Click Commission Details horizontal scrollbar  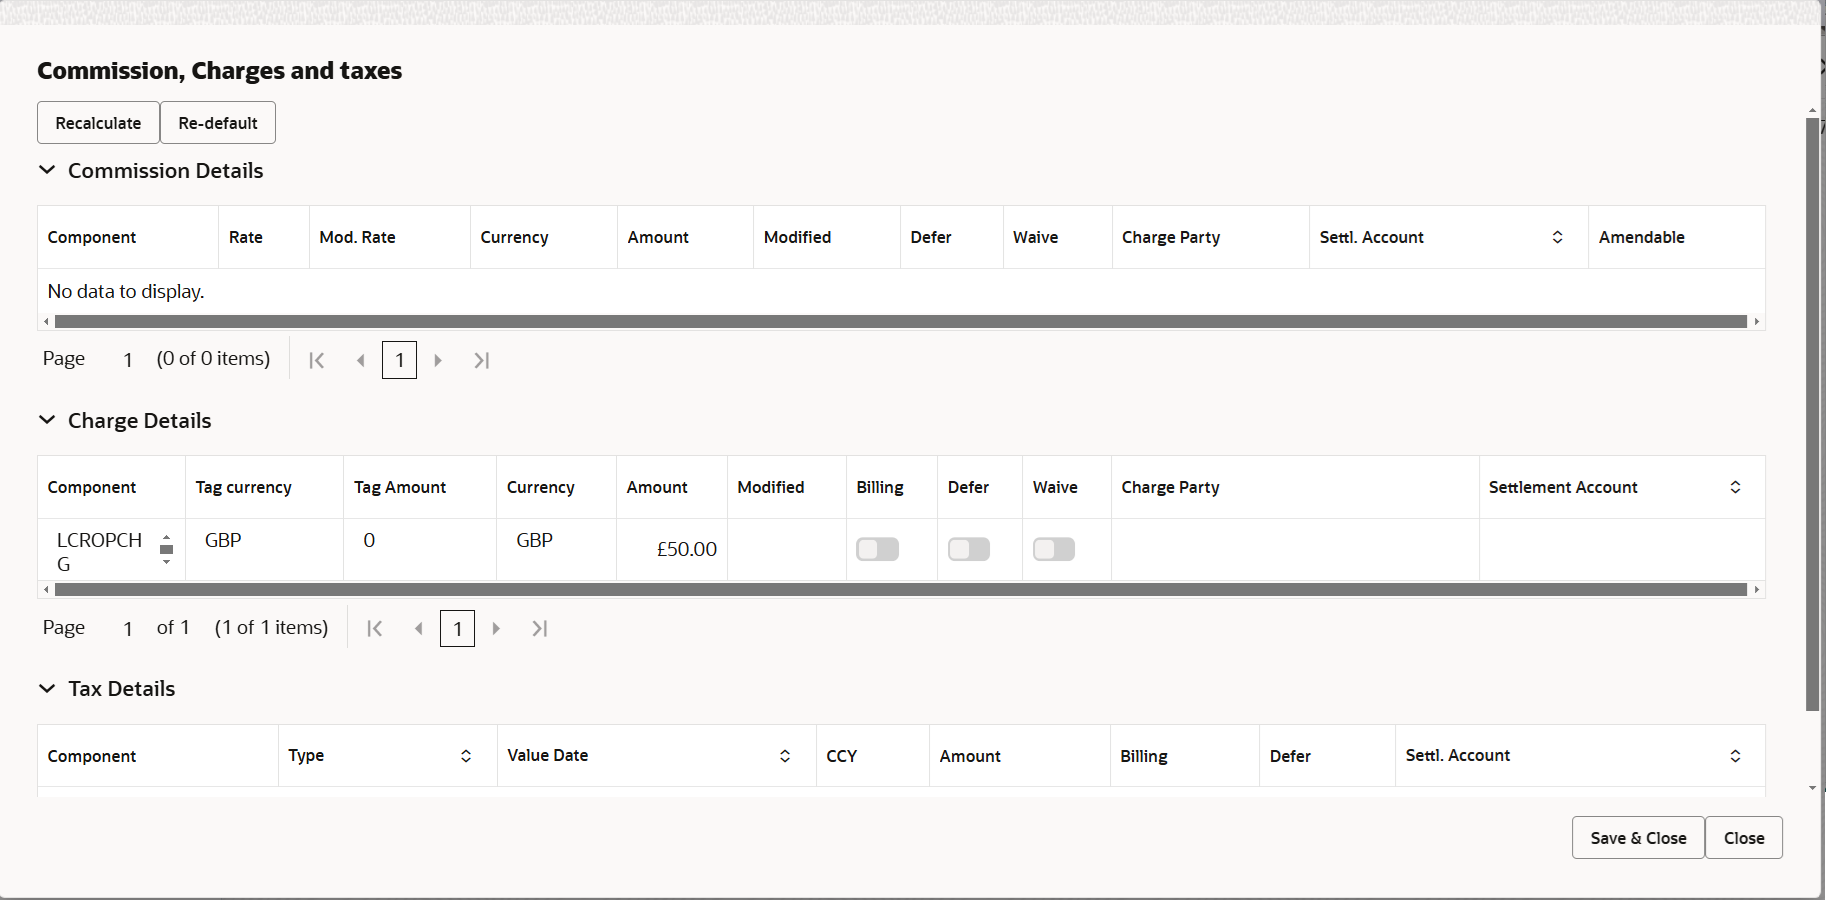(x=900, y=322)
